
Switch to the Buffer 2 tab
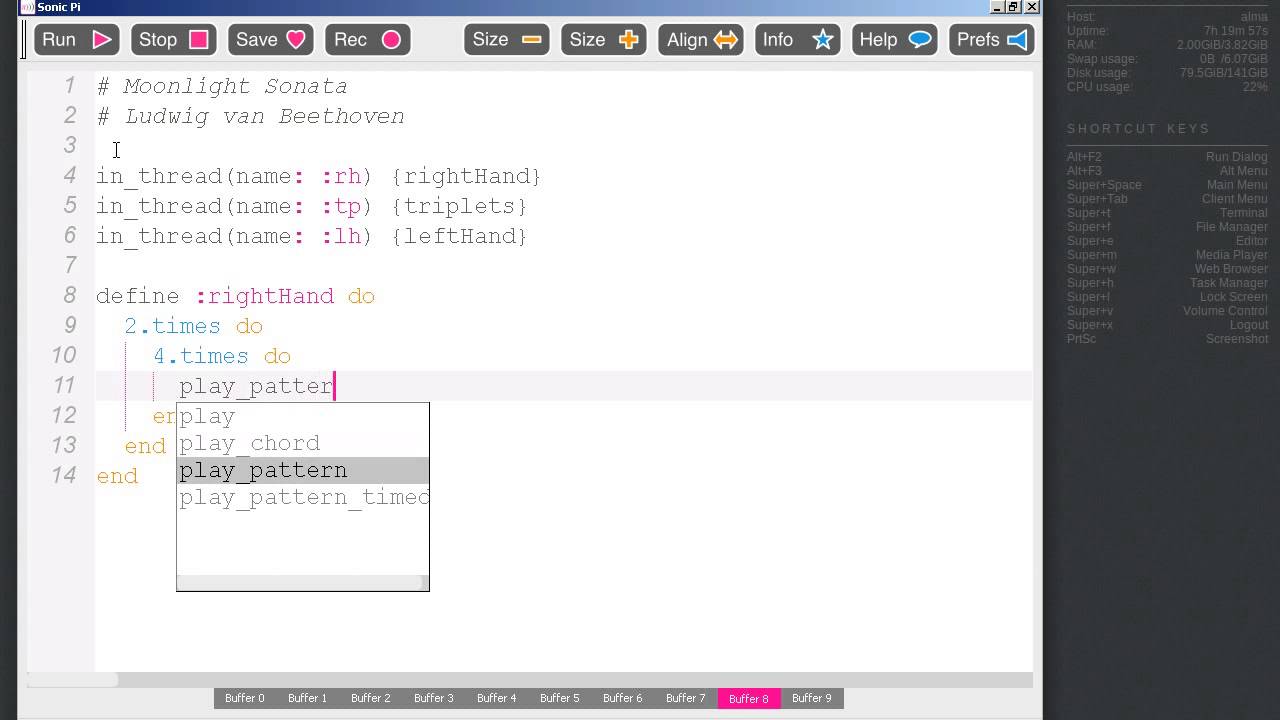click(371, 698)
